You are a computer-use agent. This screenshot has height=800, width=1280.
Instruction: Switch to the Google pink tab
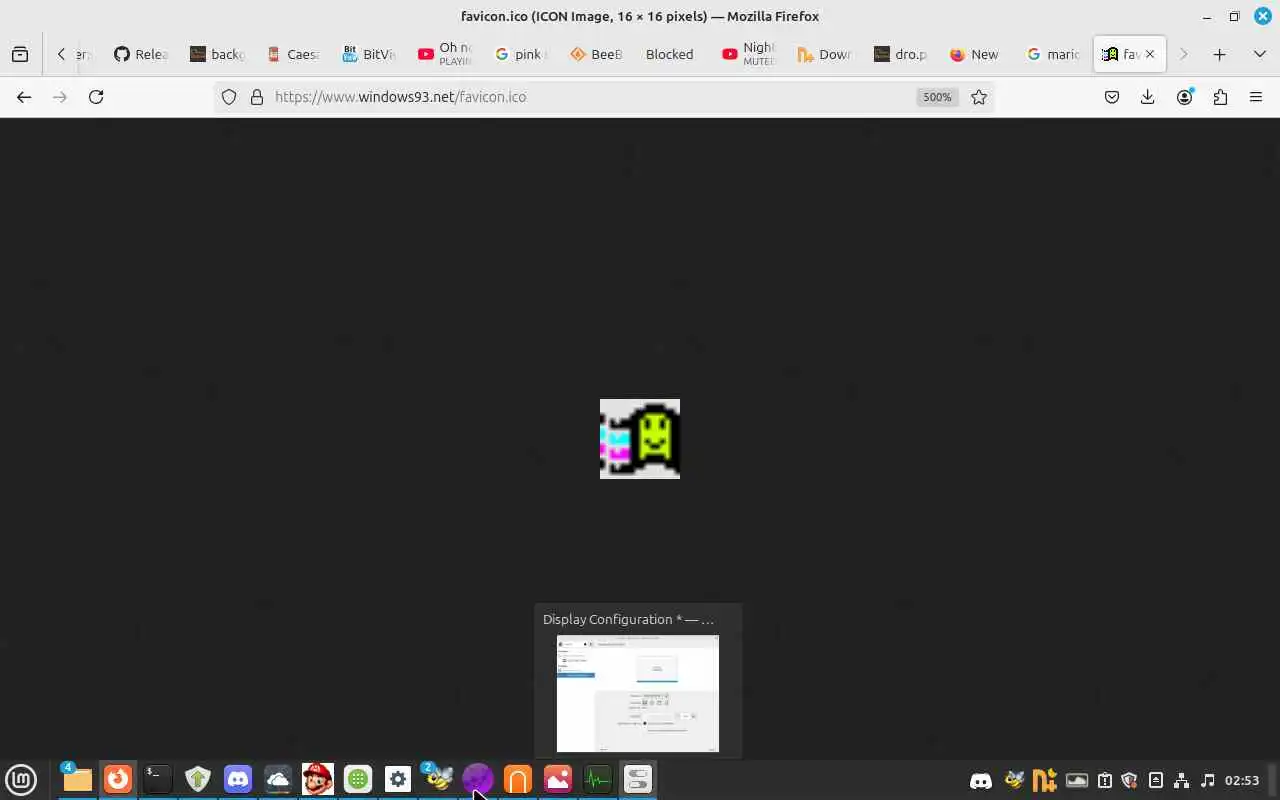coord(521,54)
